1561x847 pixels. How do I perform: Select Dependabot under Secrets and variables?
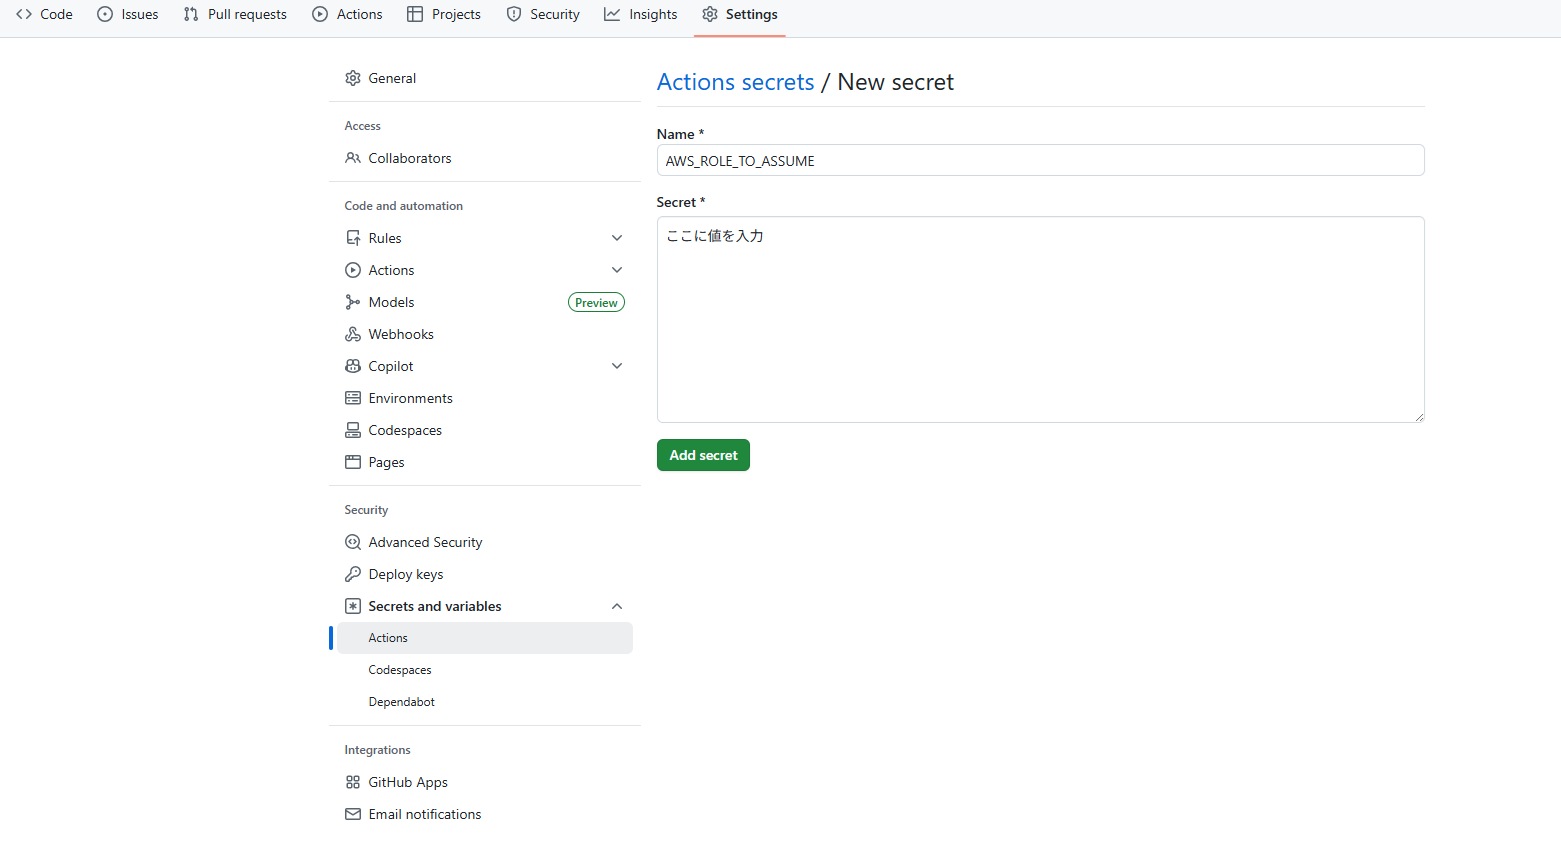[x=401, y=701]
